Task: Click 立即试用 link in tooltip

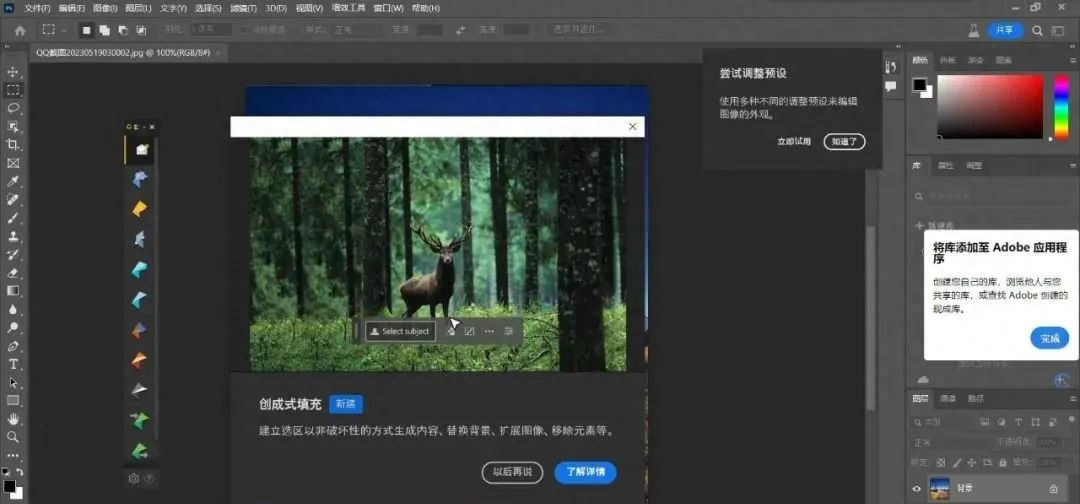Action: click(793, 142)
